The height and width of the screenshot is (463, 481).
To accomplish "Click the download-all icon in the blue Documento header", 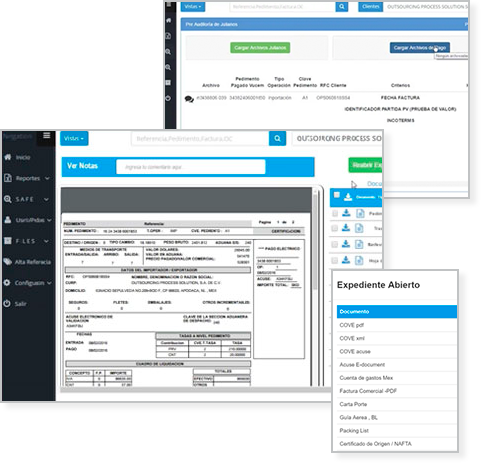I will (348, 197).
